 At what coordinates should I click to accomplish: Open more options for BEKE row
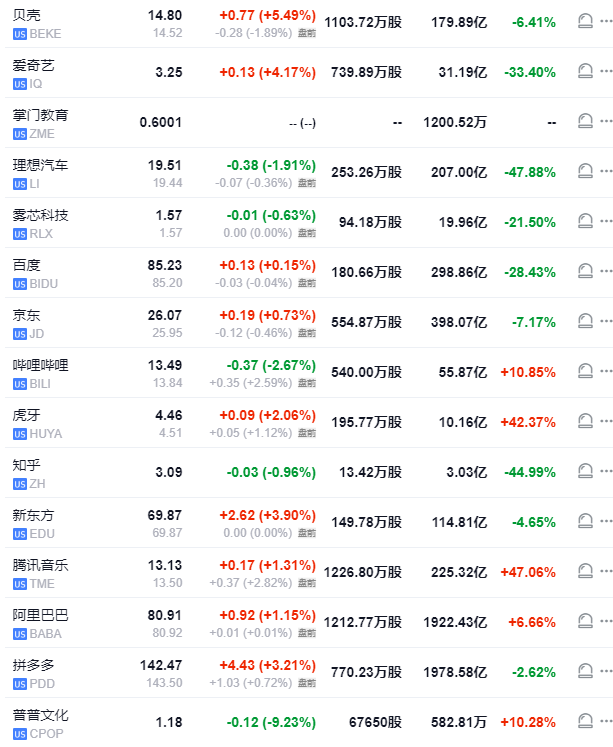click(x=606, y=21)
